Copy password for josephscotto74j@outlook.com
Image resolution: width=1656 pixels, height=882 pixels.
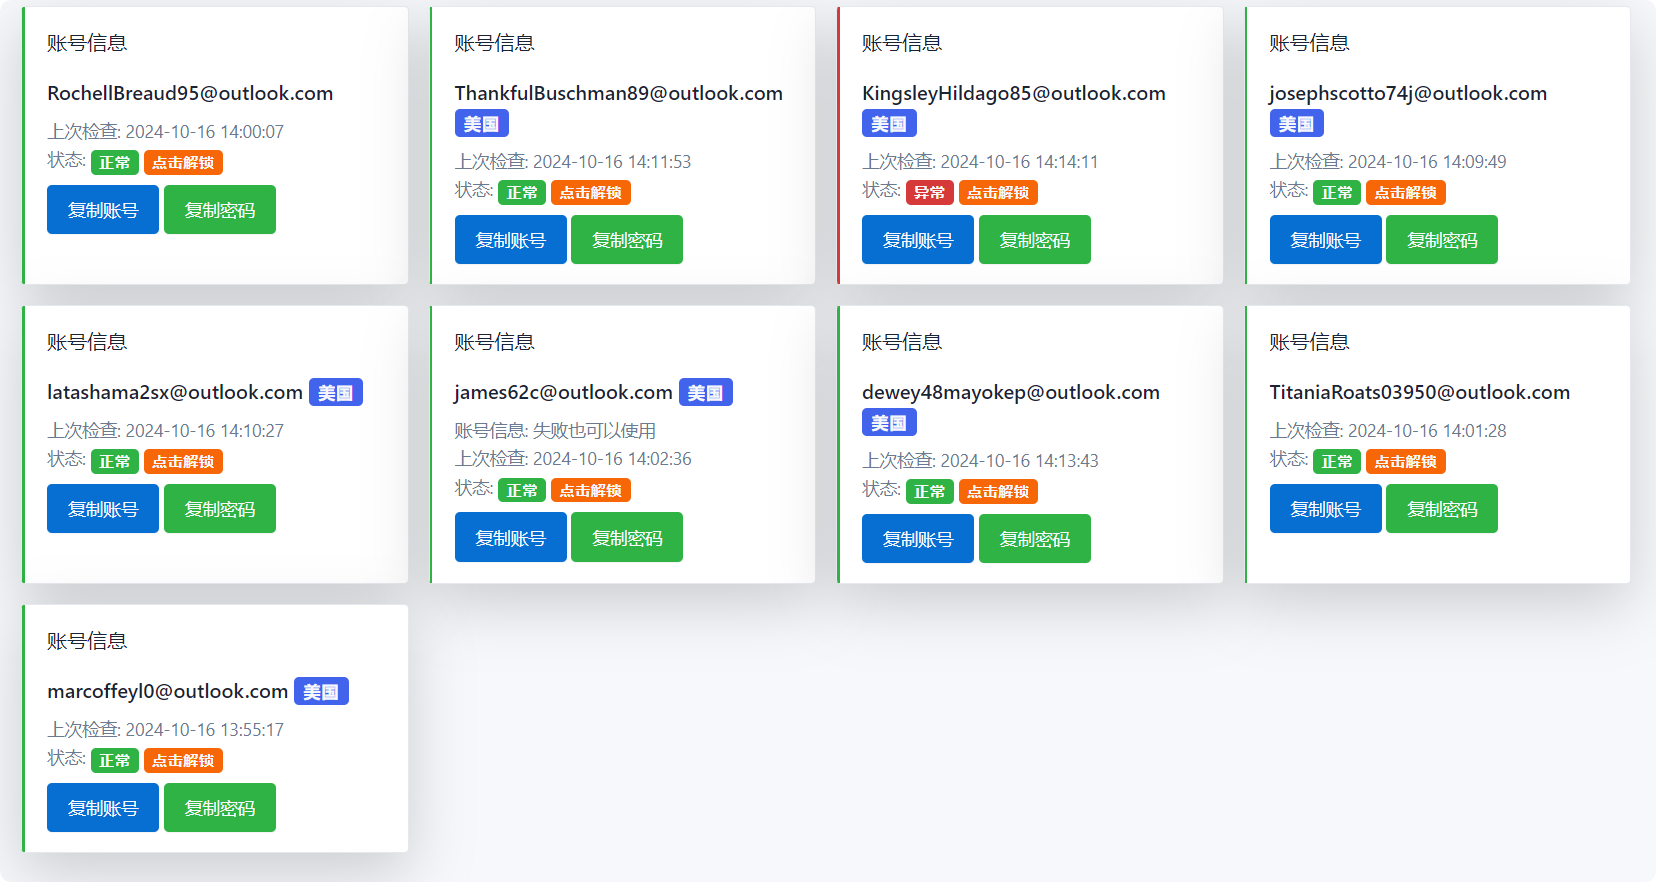pyautogui.click(x=1442, y=240)
